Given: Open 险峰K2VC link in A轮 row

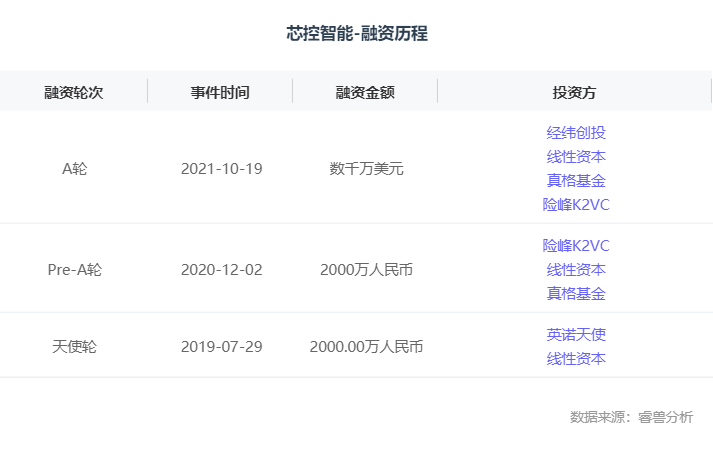Looking at the screenshot, I should tap(576, 205).
